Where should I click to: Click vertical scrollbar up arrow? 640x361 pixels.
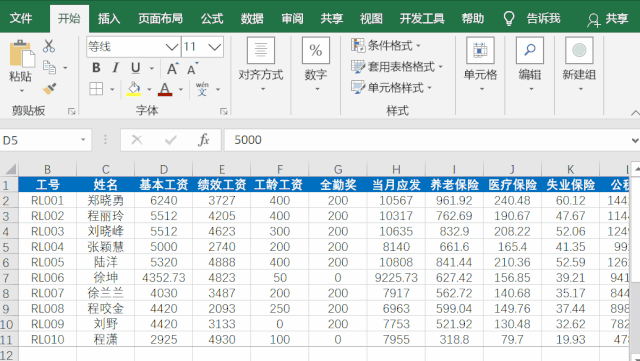point(636,169)
